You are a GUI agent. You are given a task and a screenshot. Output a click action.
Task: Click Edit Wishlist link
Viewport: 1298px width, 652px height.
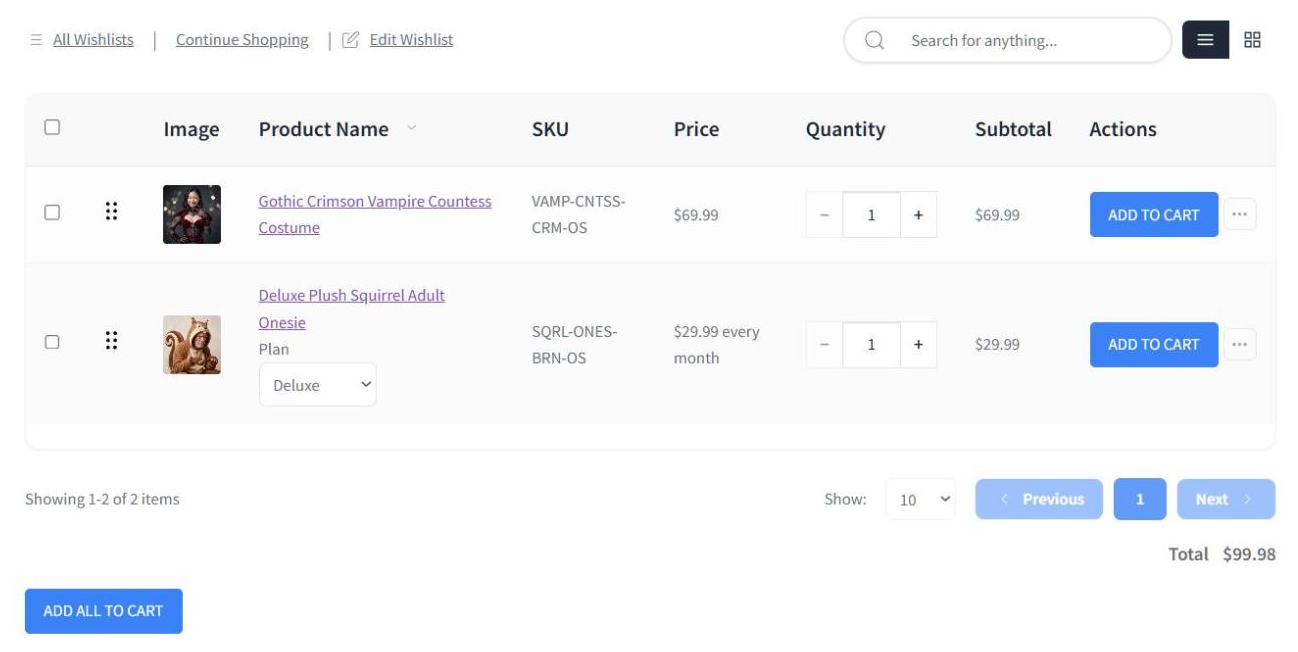[x=411, y=40]
